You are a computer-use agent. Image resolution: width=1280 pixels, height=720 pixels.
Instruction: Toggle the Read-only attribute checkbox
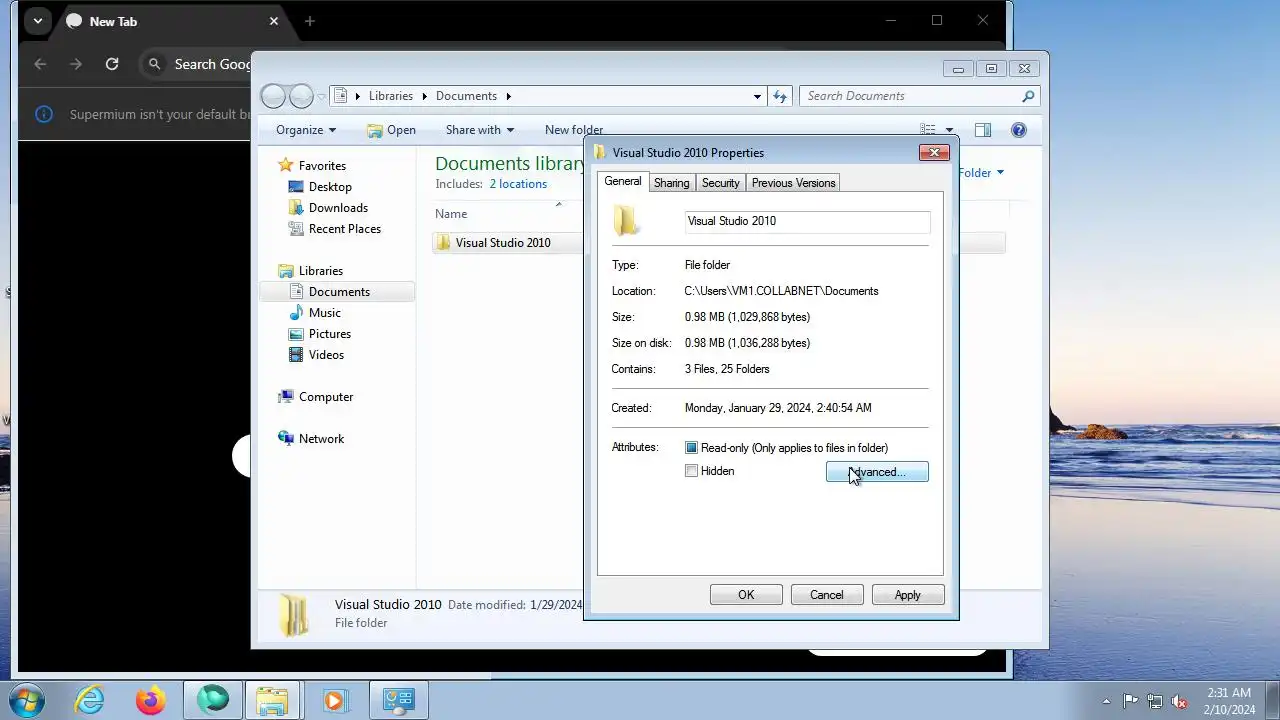[691, 448]
